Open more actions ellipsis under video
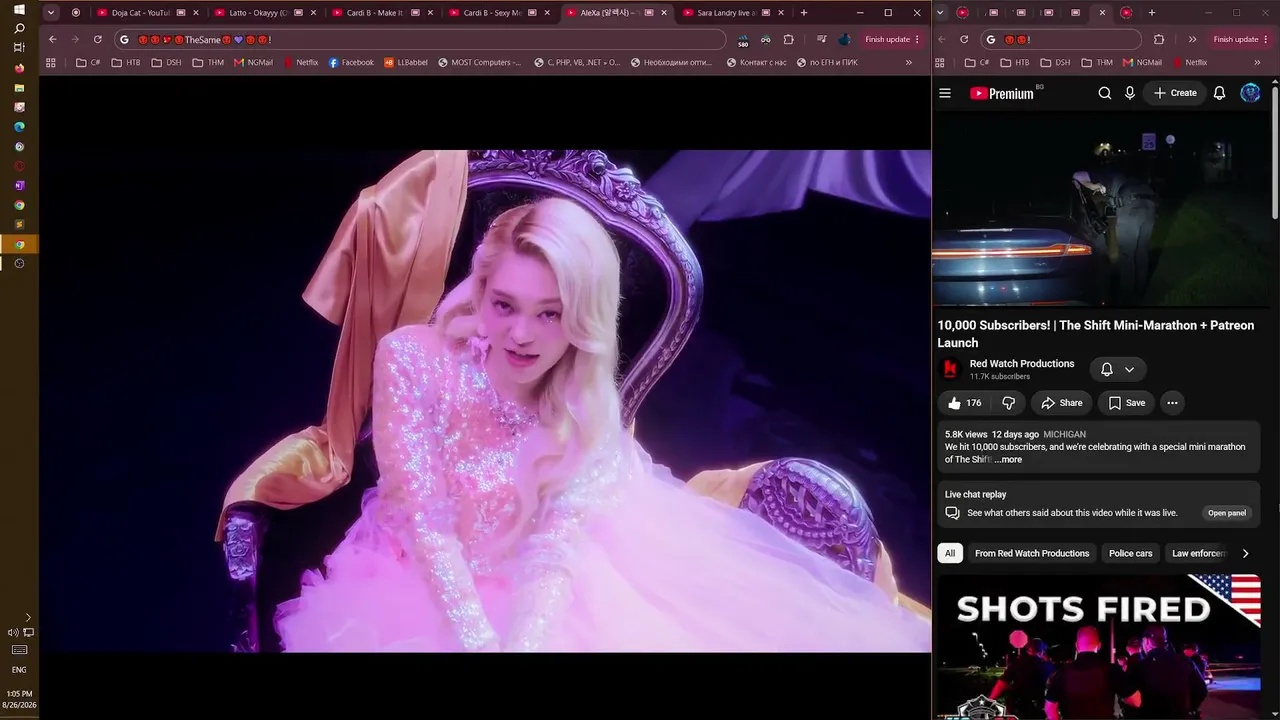Image resolution: width=1280 pixels, height=720 pixels. (1172, 403)
